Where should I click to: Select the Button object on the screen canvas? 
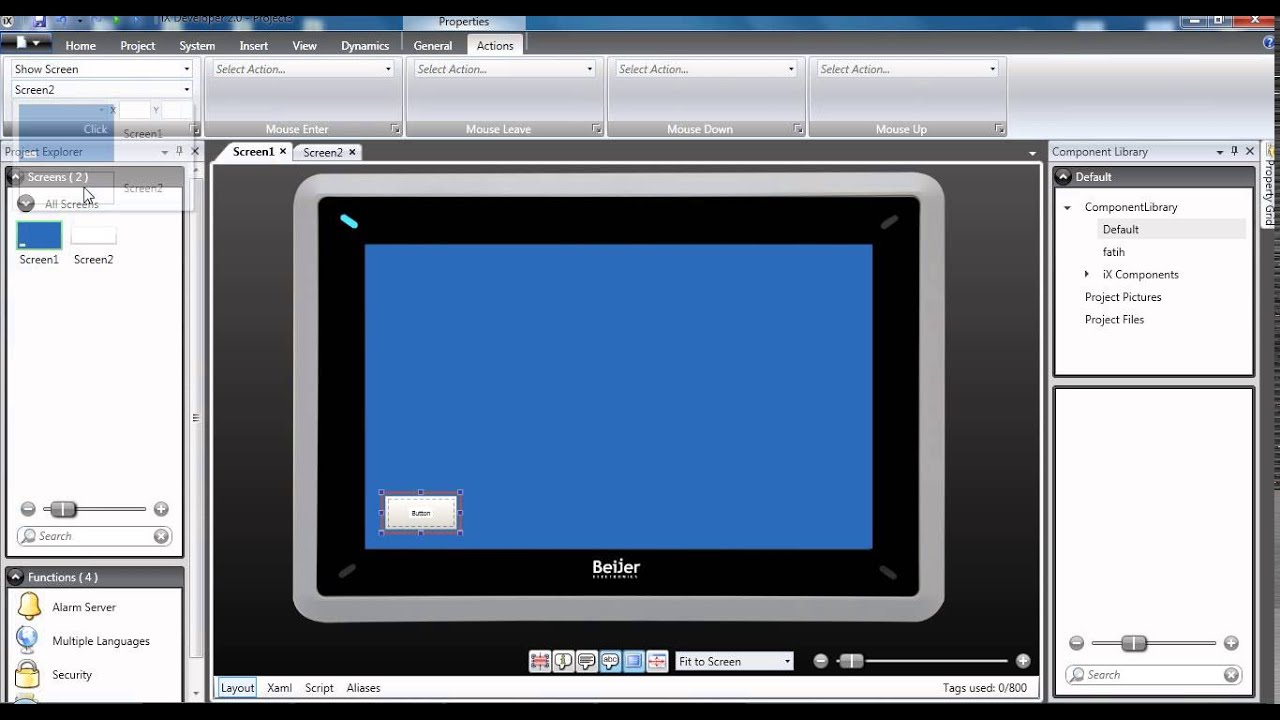[421, 513]
